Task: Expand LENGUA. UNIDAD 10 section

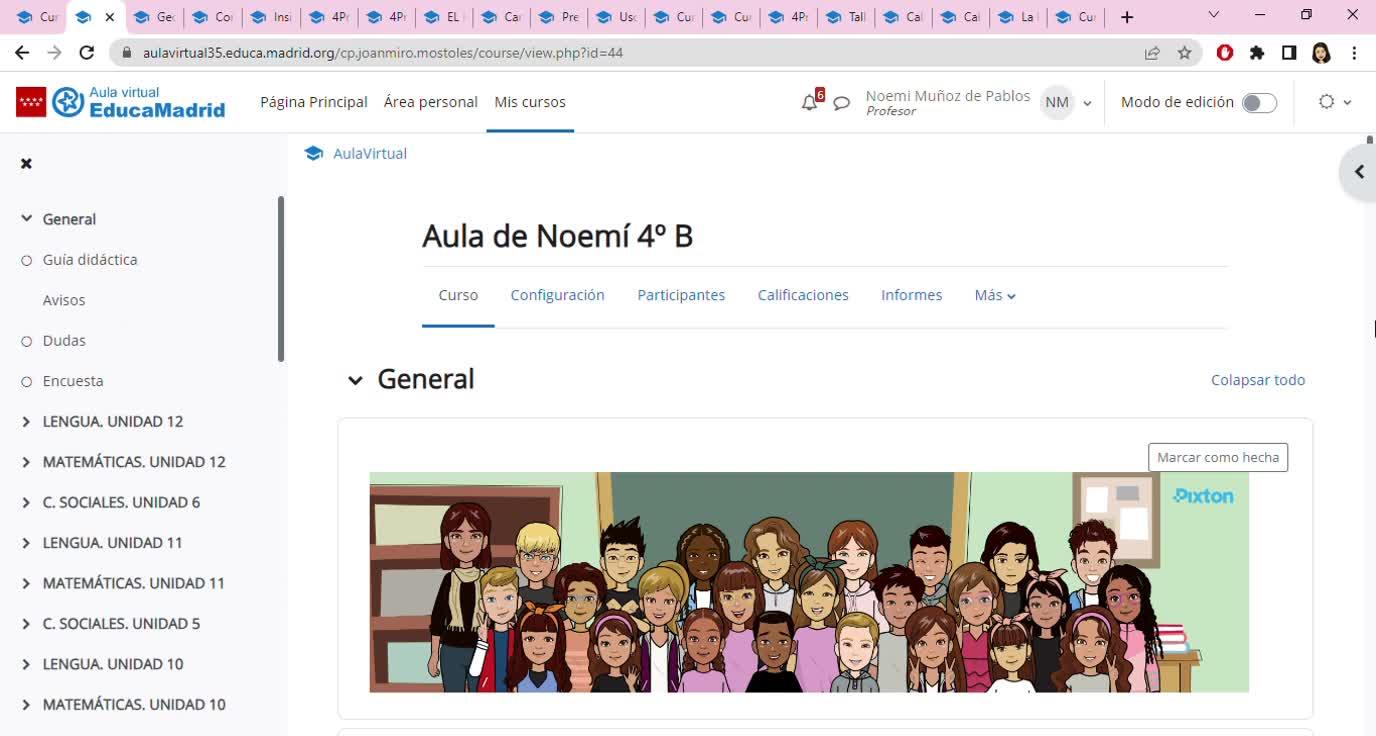Action: 27,664
